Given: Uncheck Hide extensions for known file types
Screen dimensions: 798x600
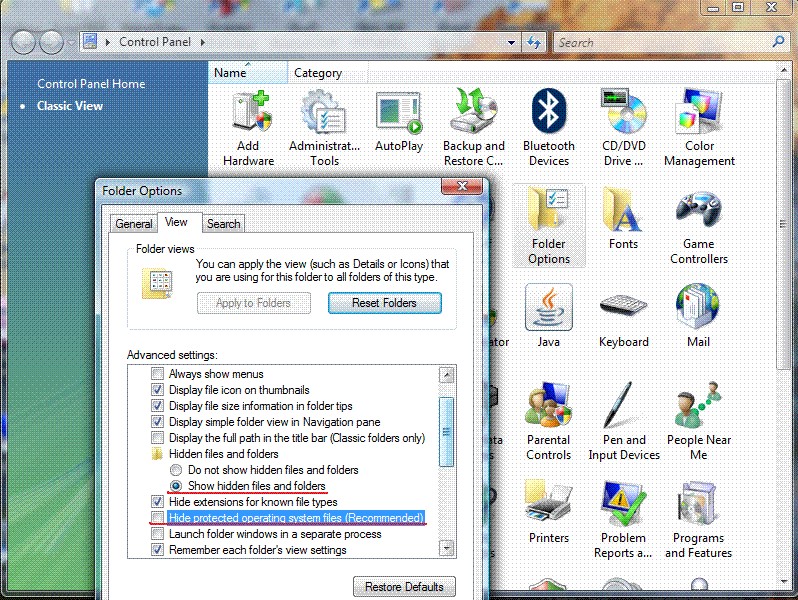Looking at the screenshot, I should coord(157,502).
